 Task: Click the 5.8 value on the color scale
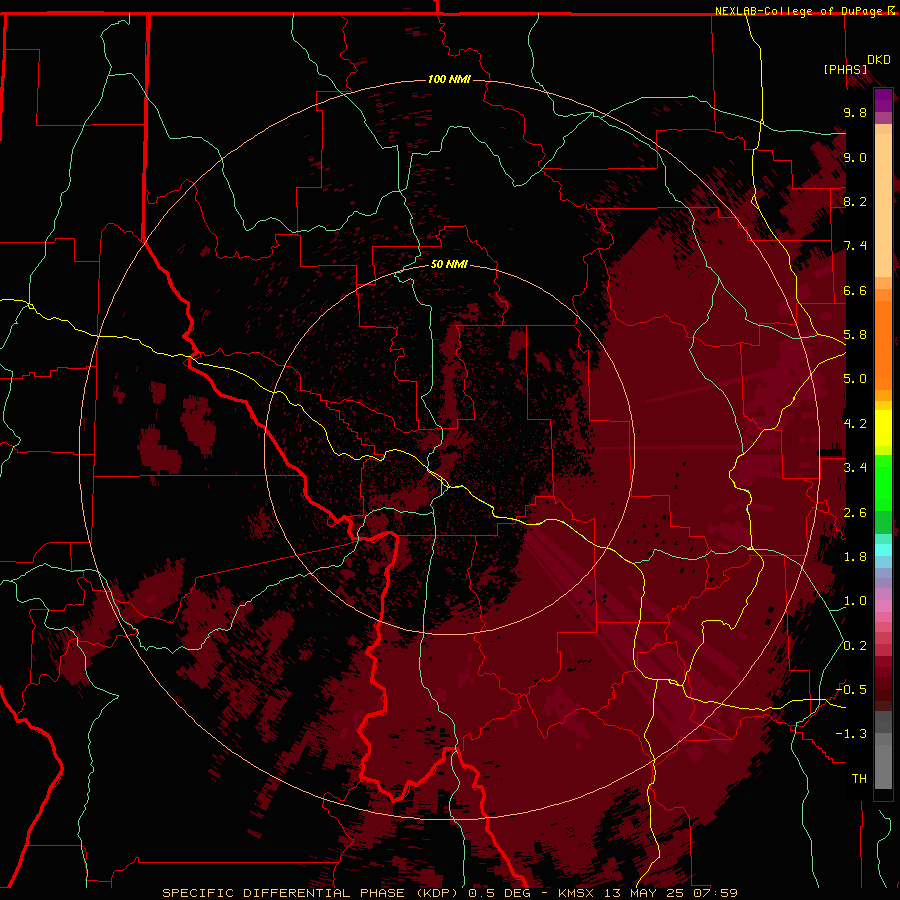click(855, 335)
